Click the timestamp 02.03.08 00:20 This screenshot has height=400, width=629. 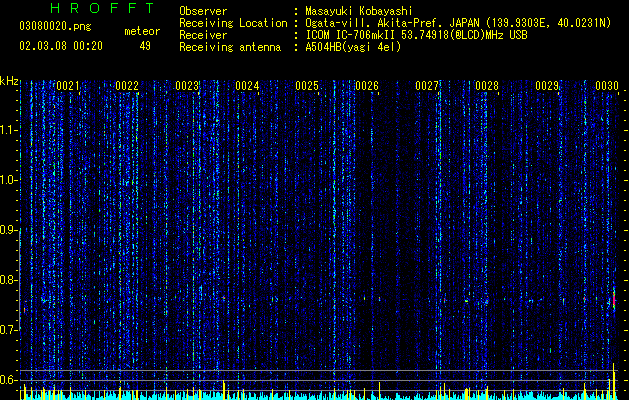[x=61, y=46]
